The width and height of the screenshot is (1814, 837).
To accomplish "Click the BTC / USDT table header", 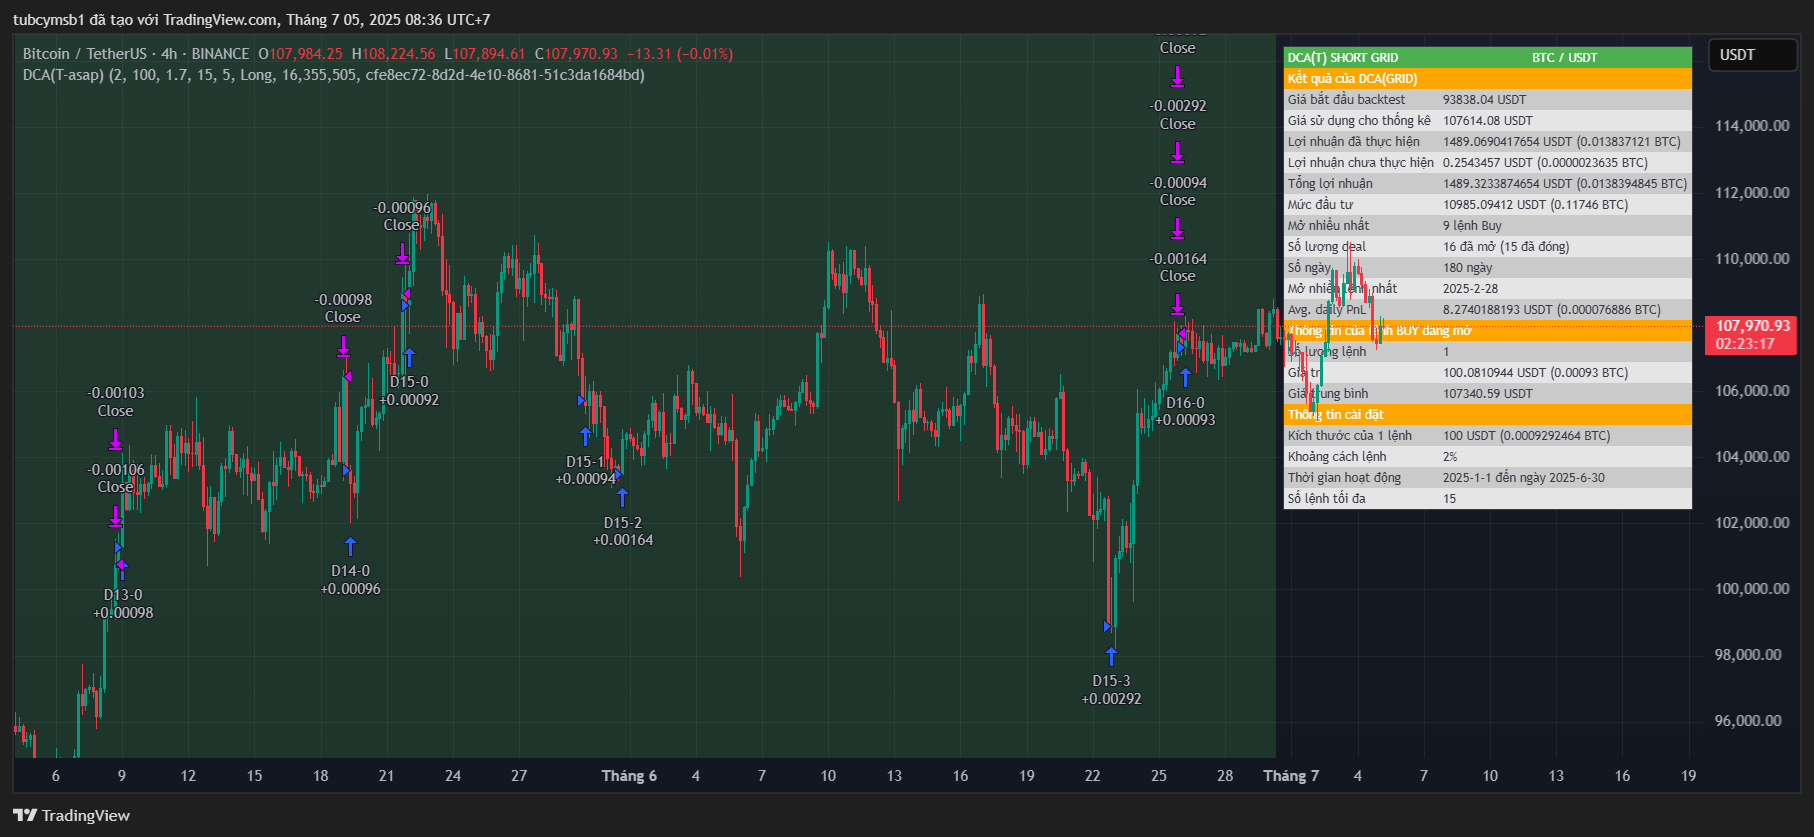I will point(1564,58).
